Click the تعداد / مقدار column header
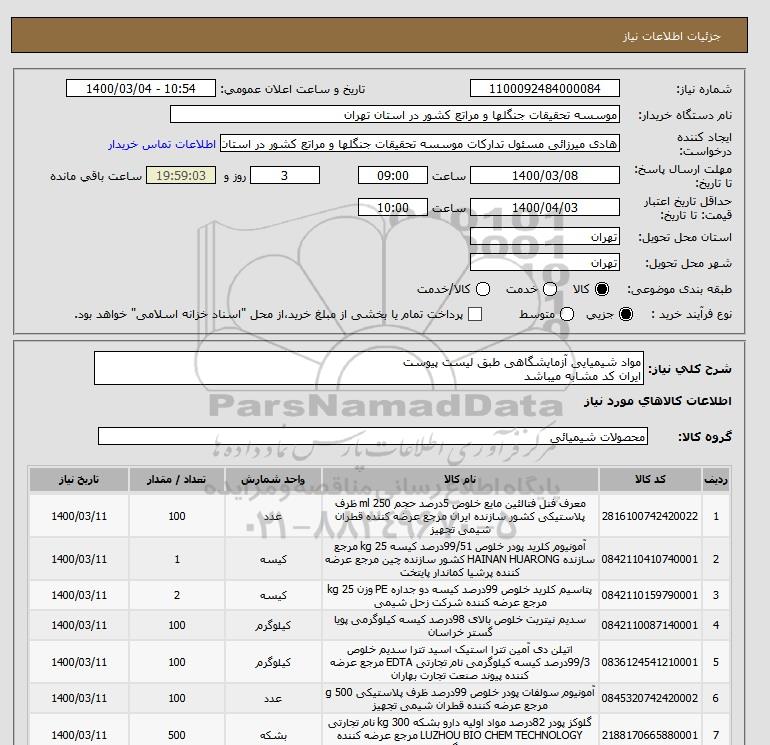 tap(177, 479)
